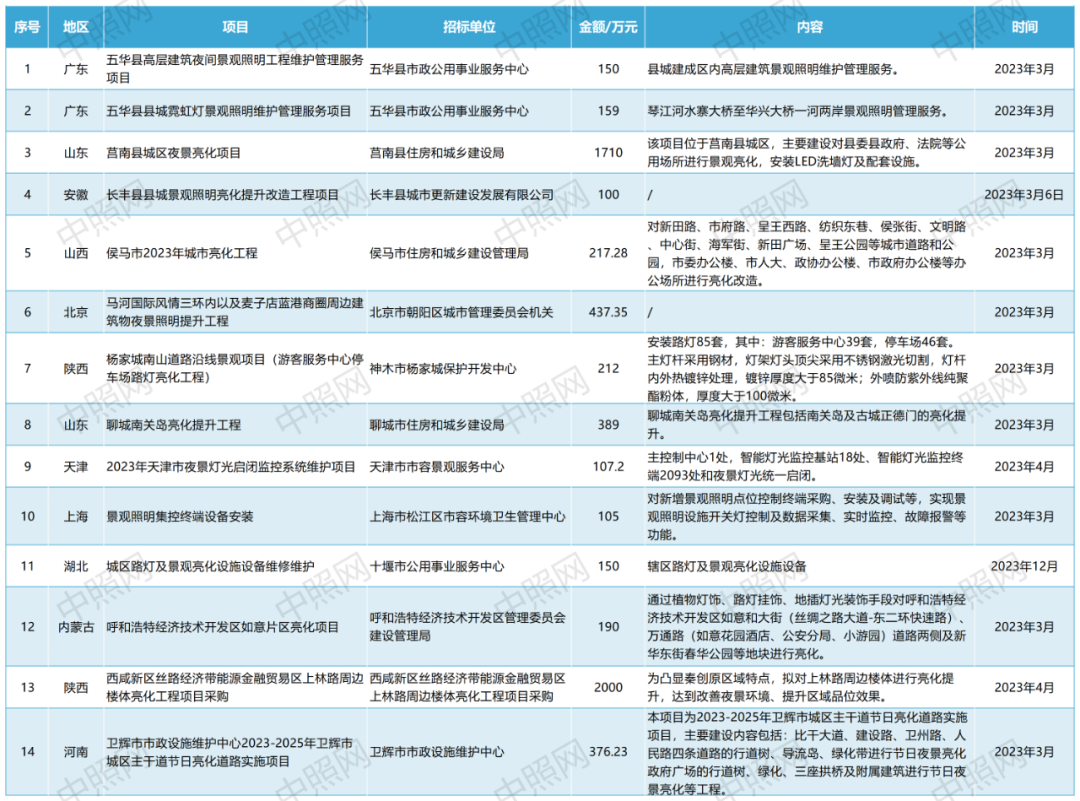Click amount value 437.35
The image size is (1080, 801).
point(608,312)
